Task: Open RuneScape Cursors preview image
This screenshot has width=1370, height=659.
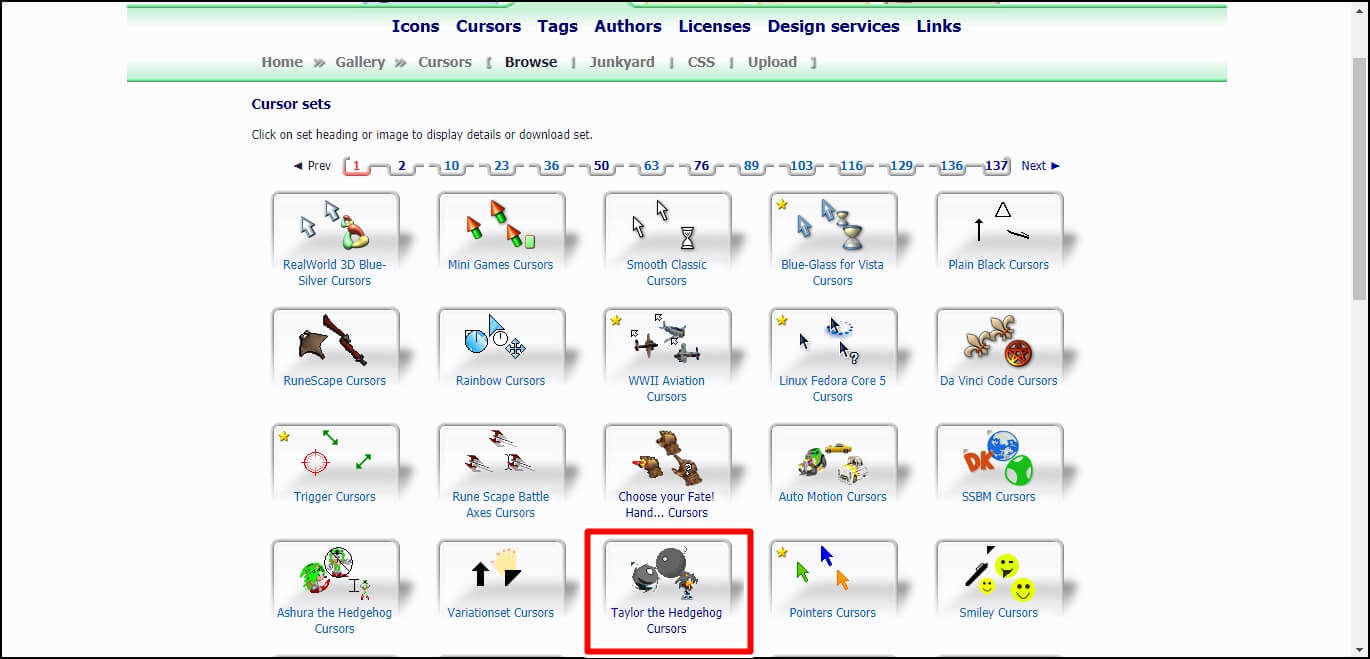Action: [335, 340]
